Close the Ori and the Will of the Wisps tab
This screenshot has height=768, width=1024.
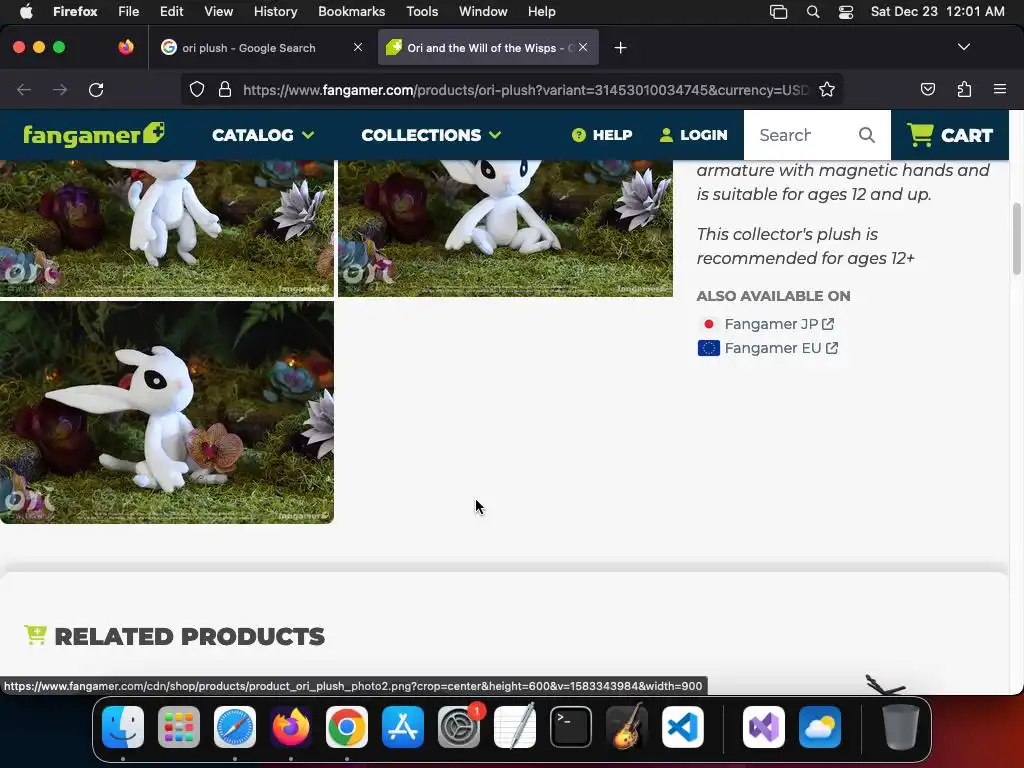583,47
